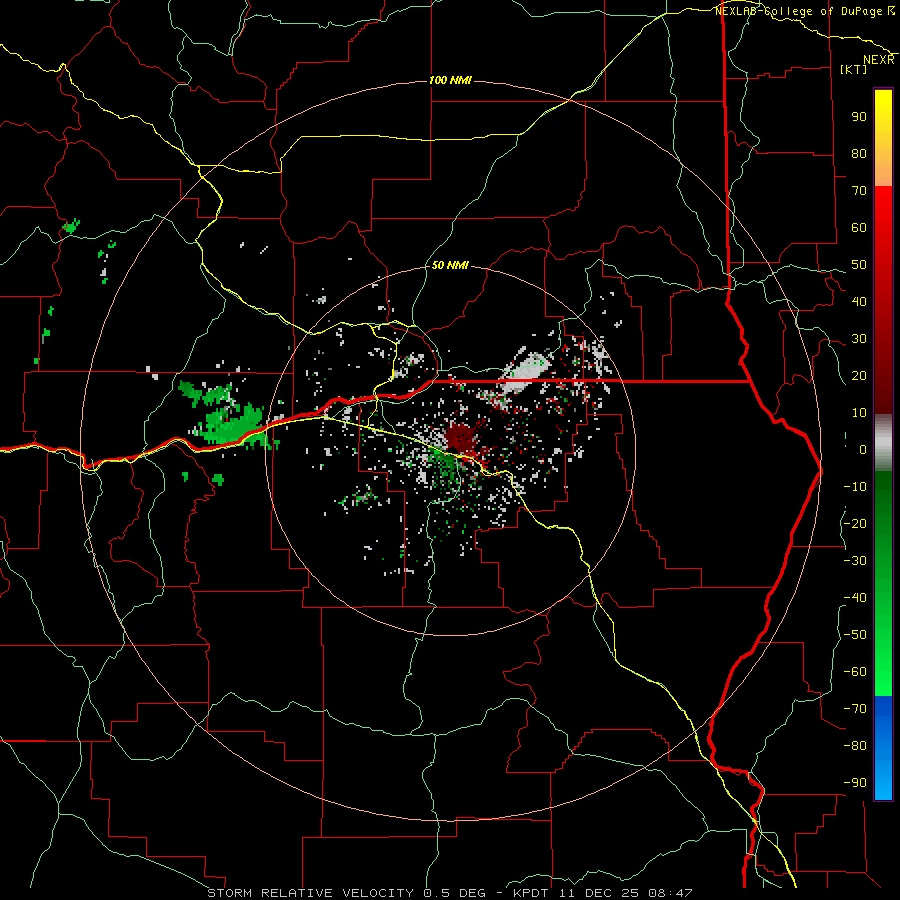Click the gray zero-velocity segment of the color bar

point(883,443)
